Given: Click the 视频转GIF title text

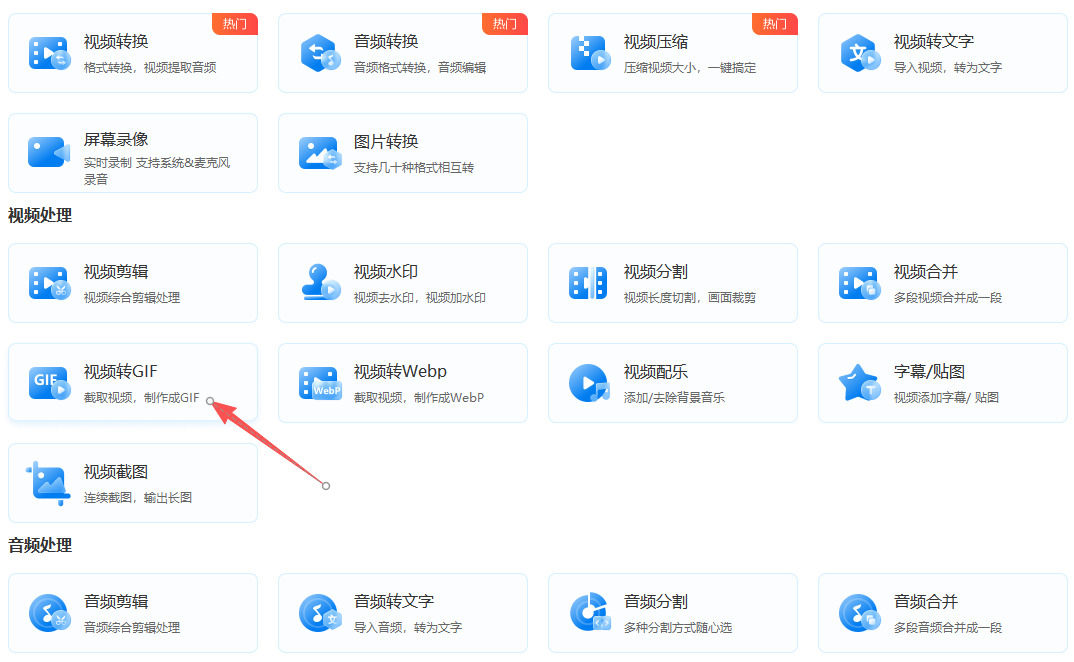Looking at the screenshot, I should [121, 371].
